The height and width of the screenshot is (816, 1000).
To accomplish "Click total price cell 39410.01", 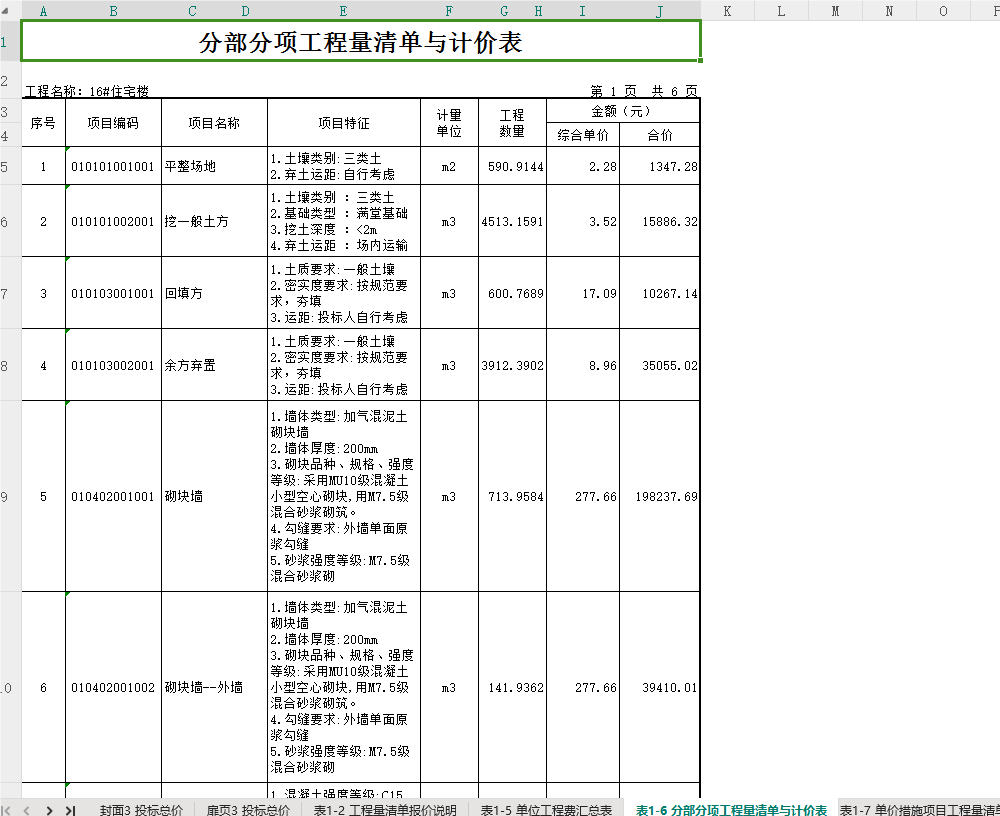I will pos(659,687).
